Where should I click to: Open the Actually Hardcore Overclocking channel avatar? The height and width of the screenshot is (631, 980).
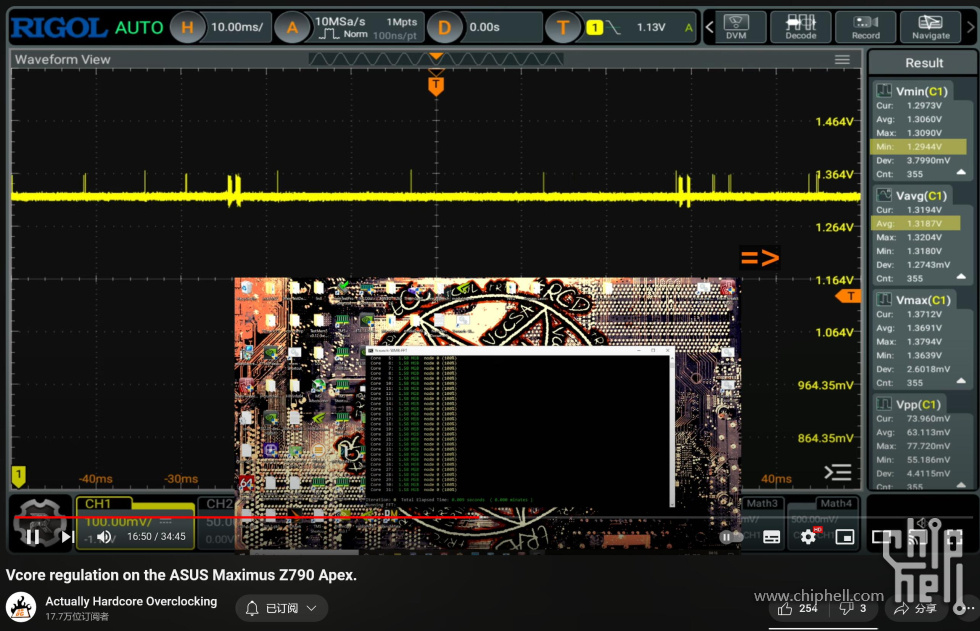[21, 607]
